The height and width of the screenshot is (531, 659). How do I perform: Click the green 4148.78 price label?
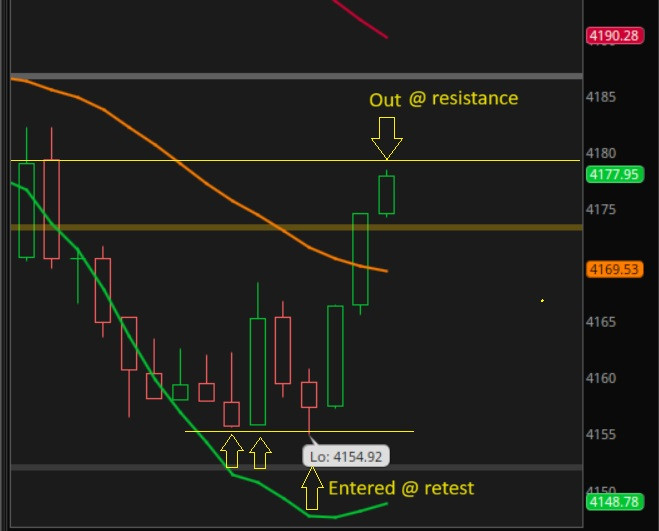614,502
